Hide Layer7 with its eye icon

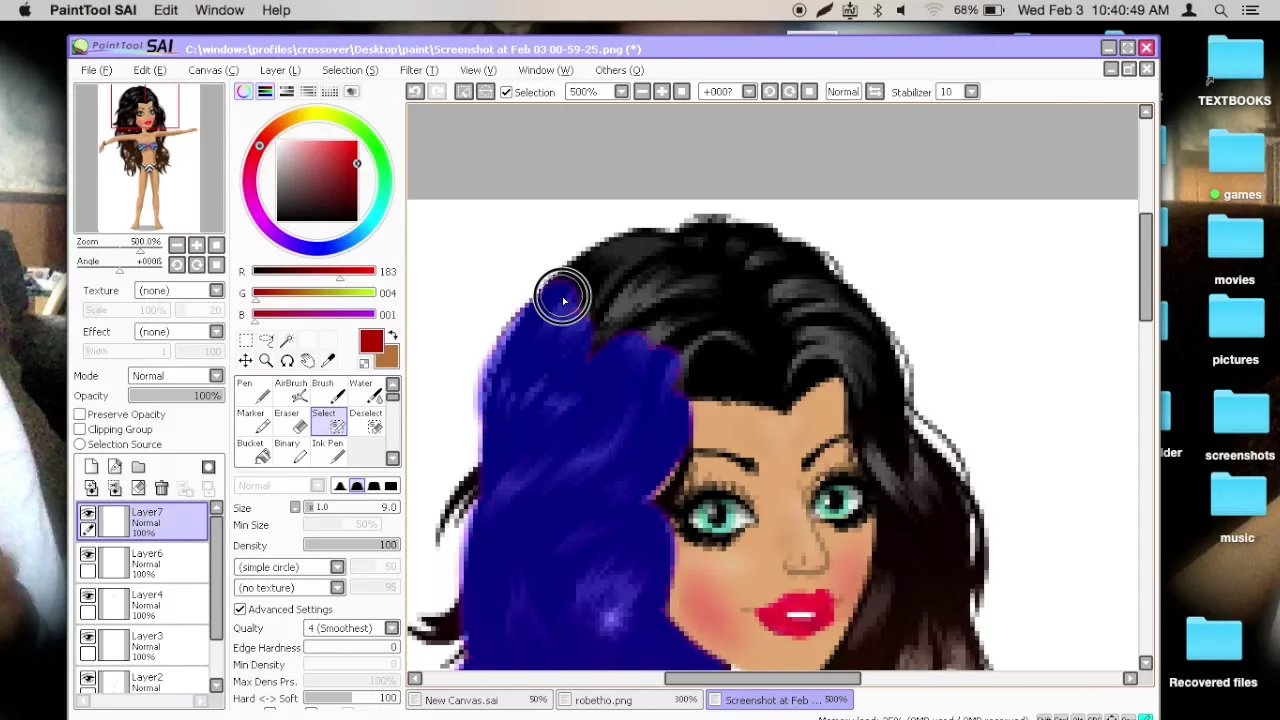(88, 513)
